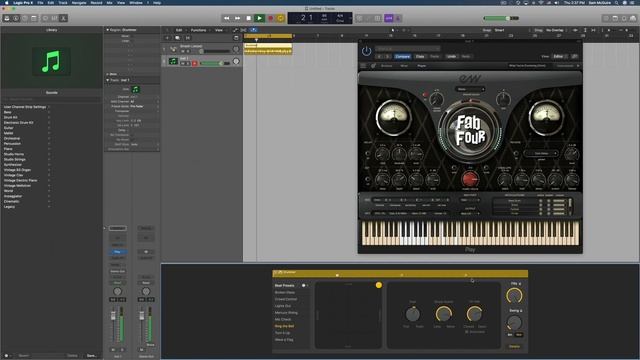Switch to the Player tab in Play
This screenshot has width=640, height=360.
tap(422, 66)
